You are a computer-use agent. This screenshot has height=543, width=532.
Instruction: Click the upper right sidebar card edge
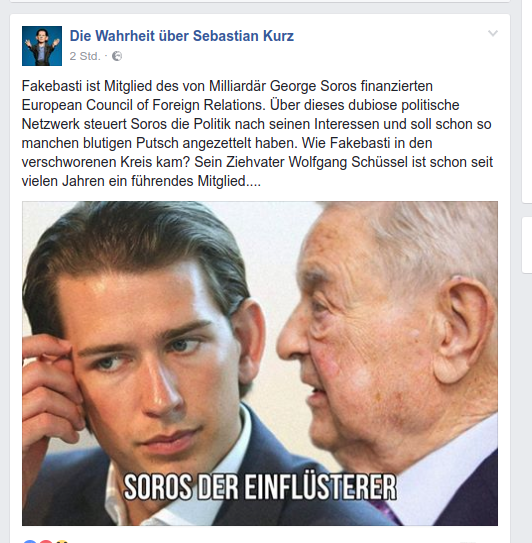527,100
